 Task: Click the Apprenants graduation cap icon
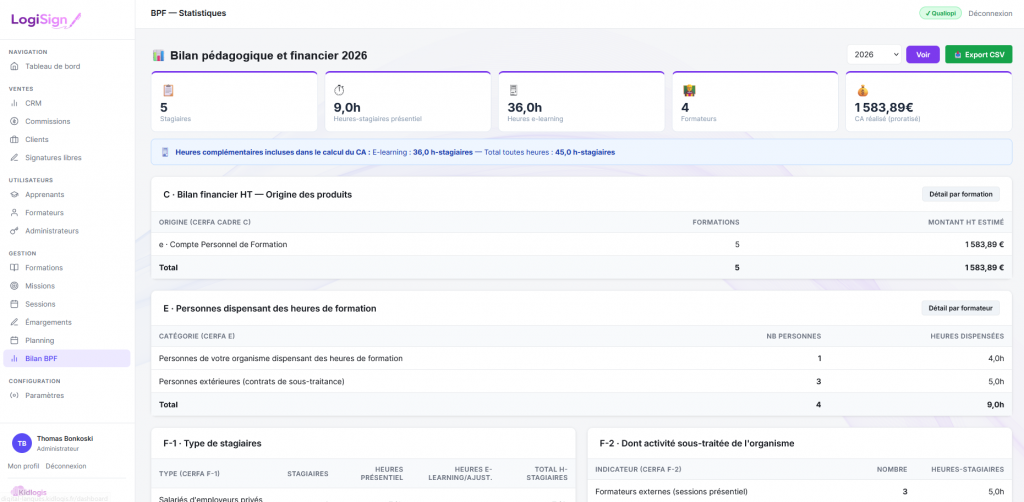point(14,194)
